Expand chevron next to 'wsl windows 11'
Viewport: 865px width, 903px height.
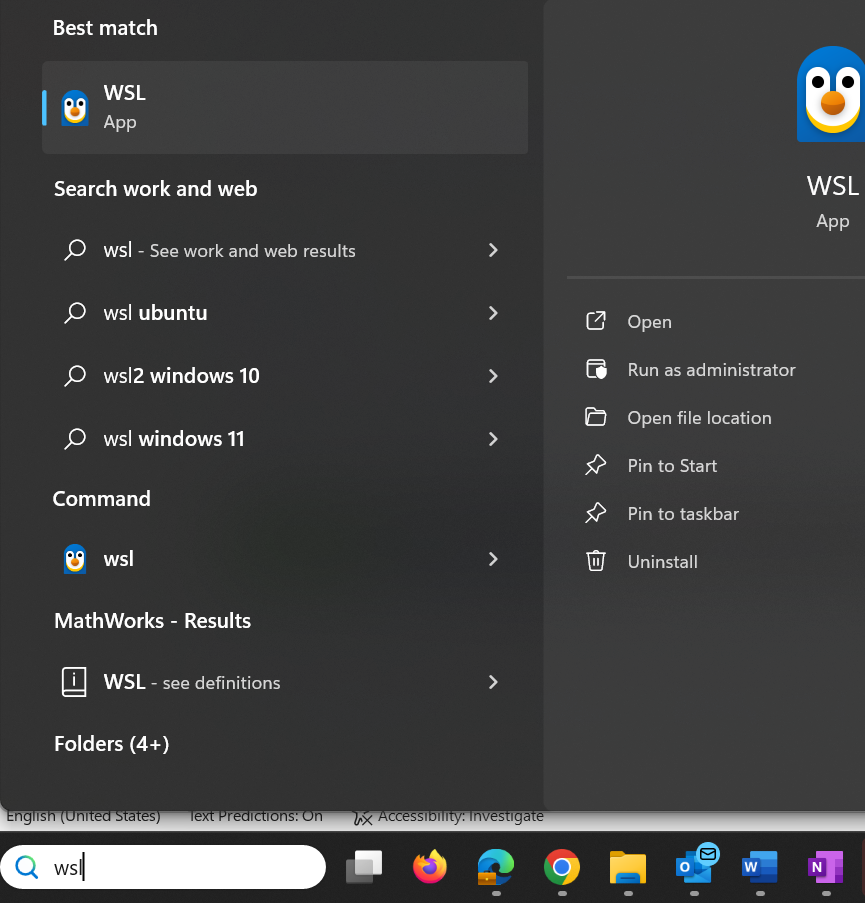(x=493, y=439)
